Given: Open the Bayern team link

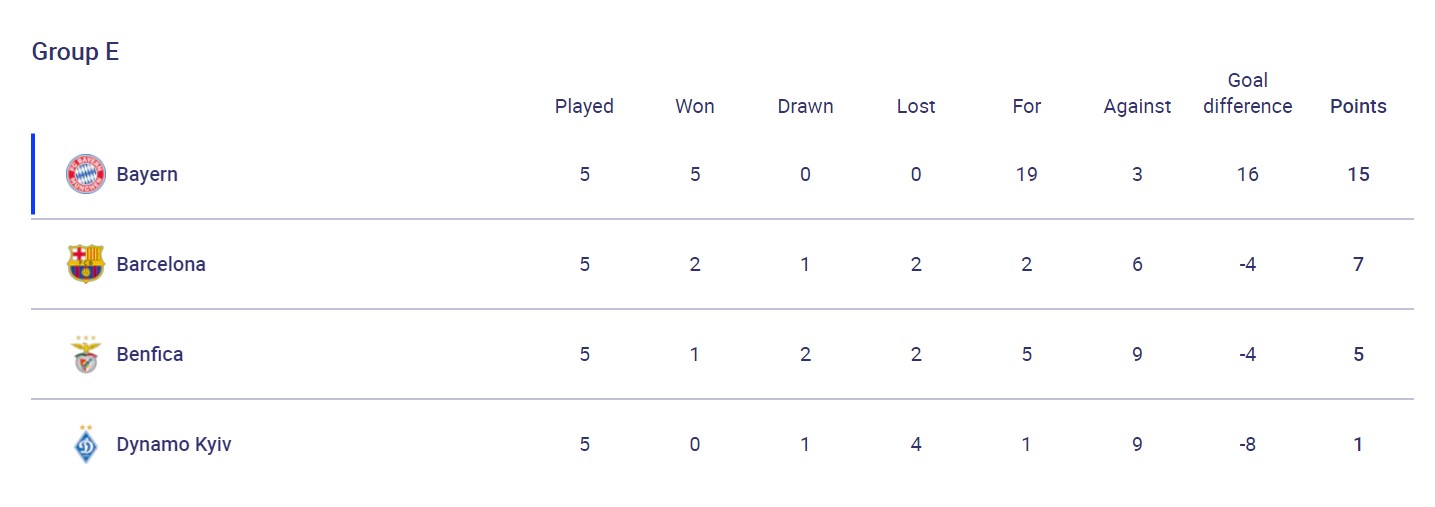Looking at the screenshot, I should coord(147,174).
